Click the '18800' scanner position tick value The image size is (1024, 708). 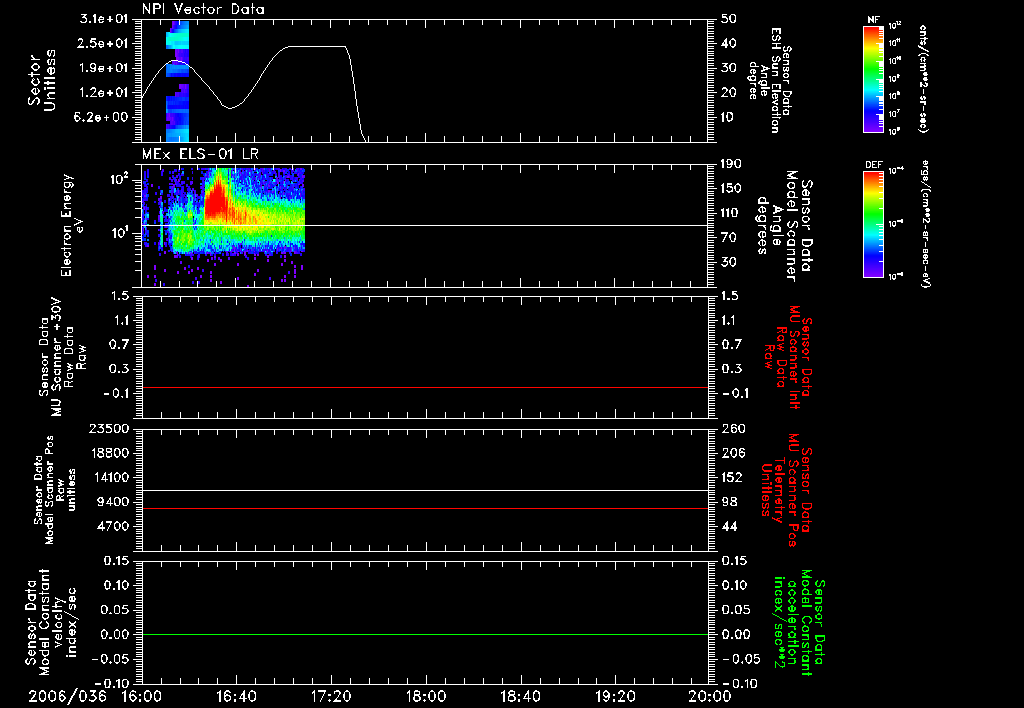[x=109, y=453]
